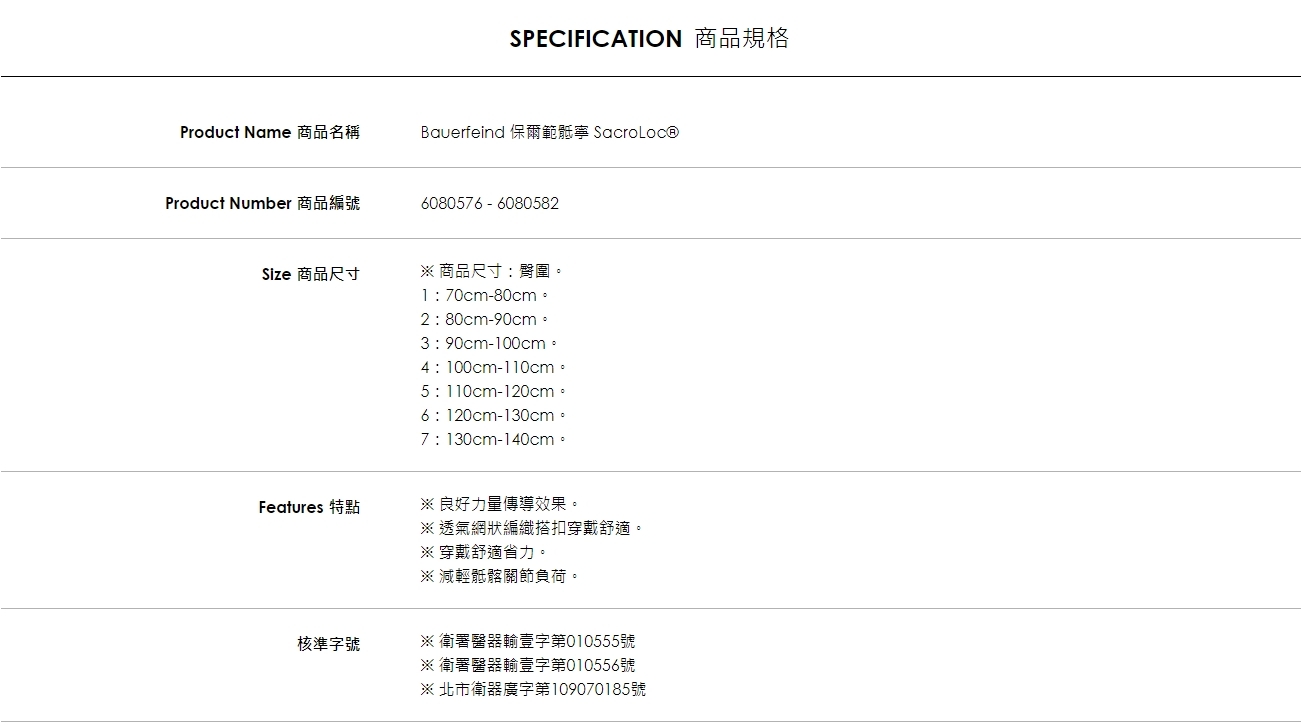The image size is (1303, 726).
Task: Select size 6: 120cm-130cm line
Action: (x=493, y=416)
